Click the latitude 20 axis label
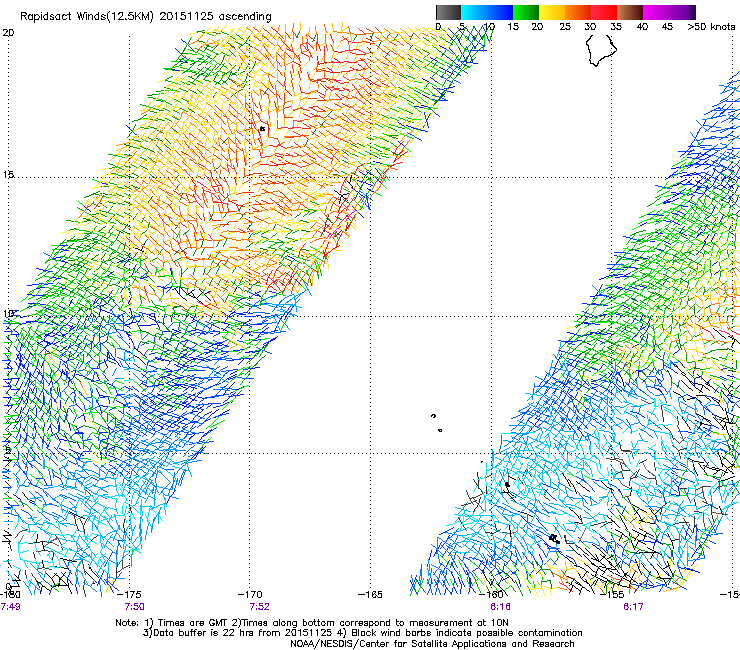The width and height of the screenshot is (740, 650). pos(8,33)
